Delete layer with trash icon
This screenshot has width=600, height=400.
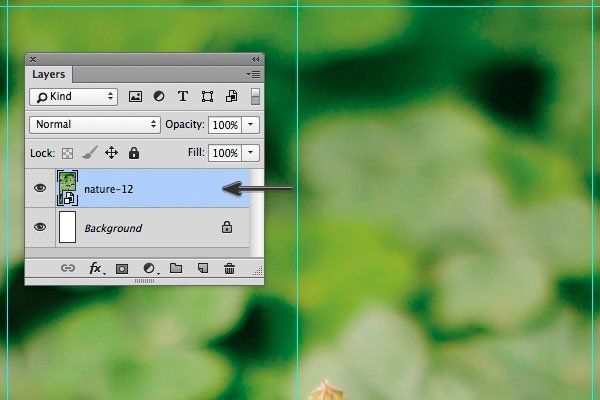pyautogui.click(x=229, y=268)
